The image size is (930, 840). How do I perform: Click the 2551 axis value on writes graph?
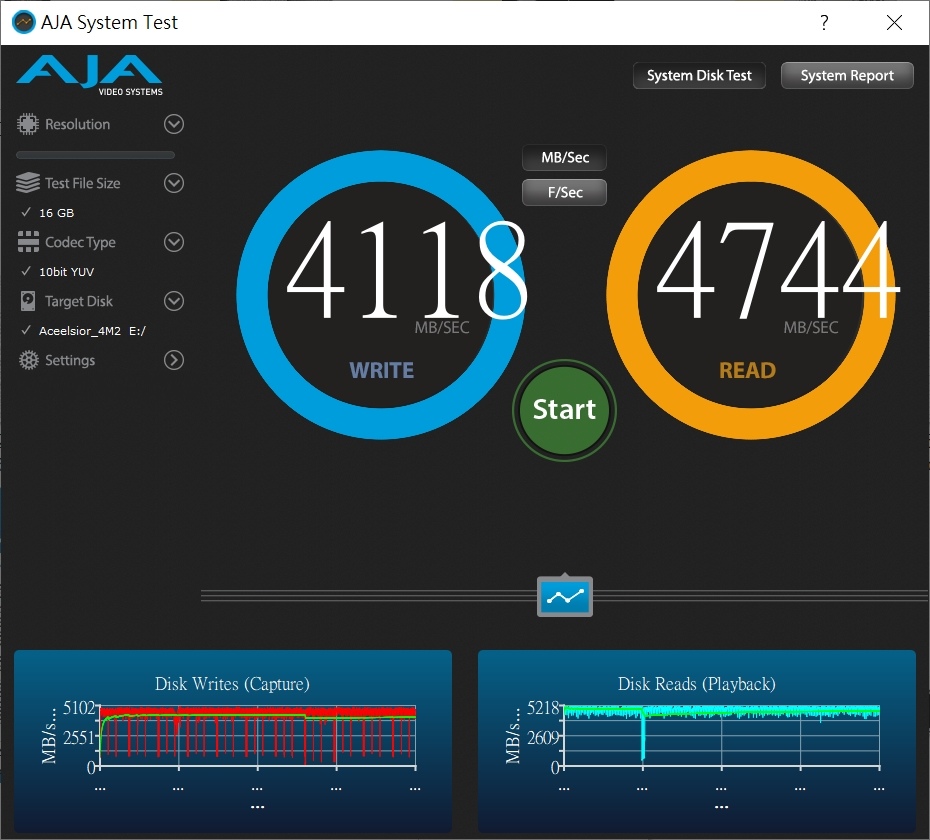point(79,738)
